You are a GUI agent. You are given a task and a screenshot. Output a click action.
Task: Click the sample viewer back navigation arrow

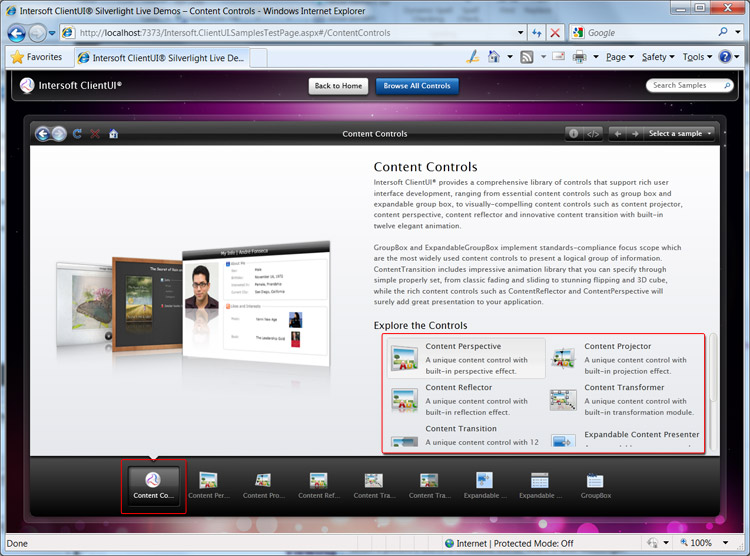pyautogui.click(x=43, y=134)
